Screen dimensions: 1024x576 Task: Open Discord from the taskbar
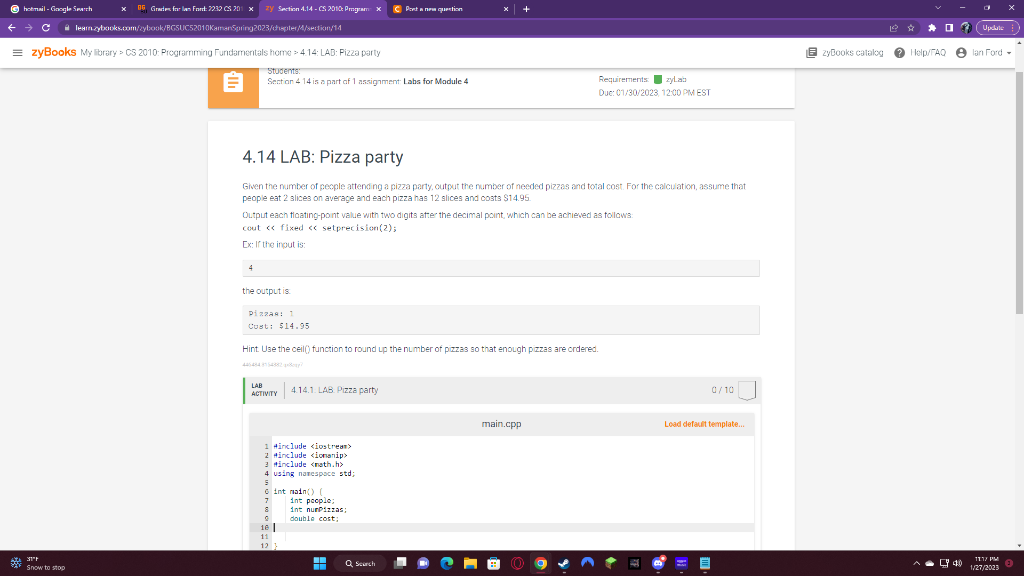tap(658, 564)
